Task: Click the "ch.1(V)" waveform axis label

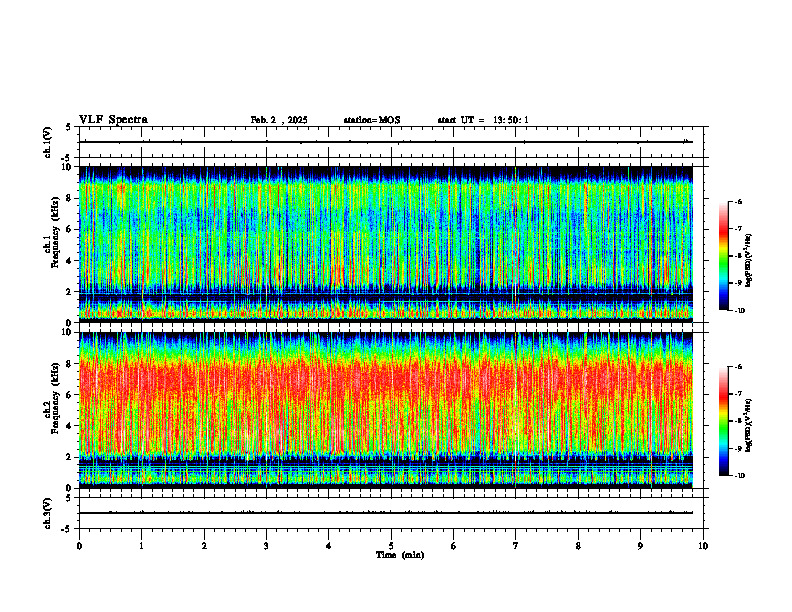Action: [x=48, y=142]
